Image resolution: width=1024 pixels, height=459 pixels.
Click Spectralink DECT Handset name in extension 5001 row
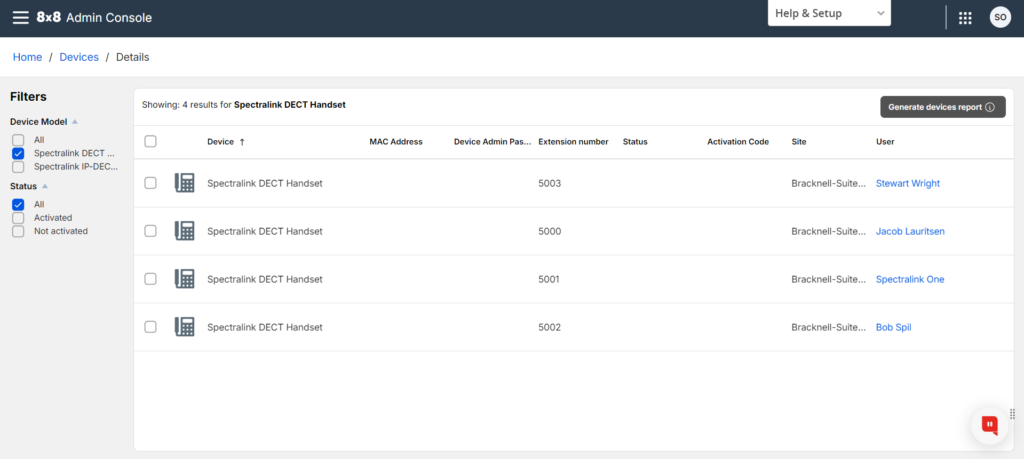[264, 279]
